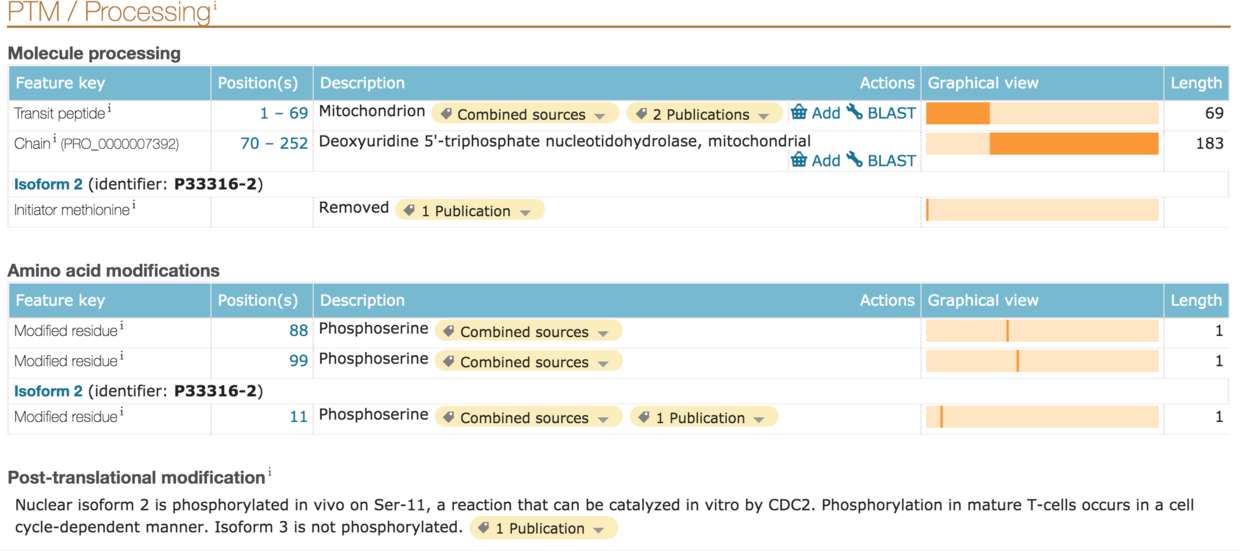Open 1 Publication dropdown for Initiator methionine
This screenshot has width=1240, height=551.
(x=469, y=211)
